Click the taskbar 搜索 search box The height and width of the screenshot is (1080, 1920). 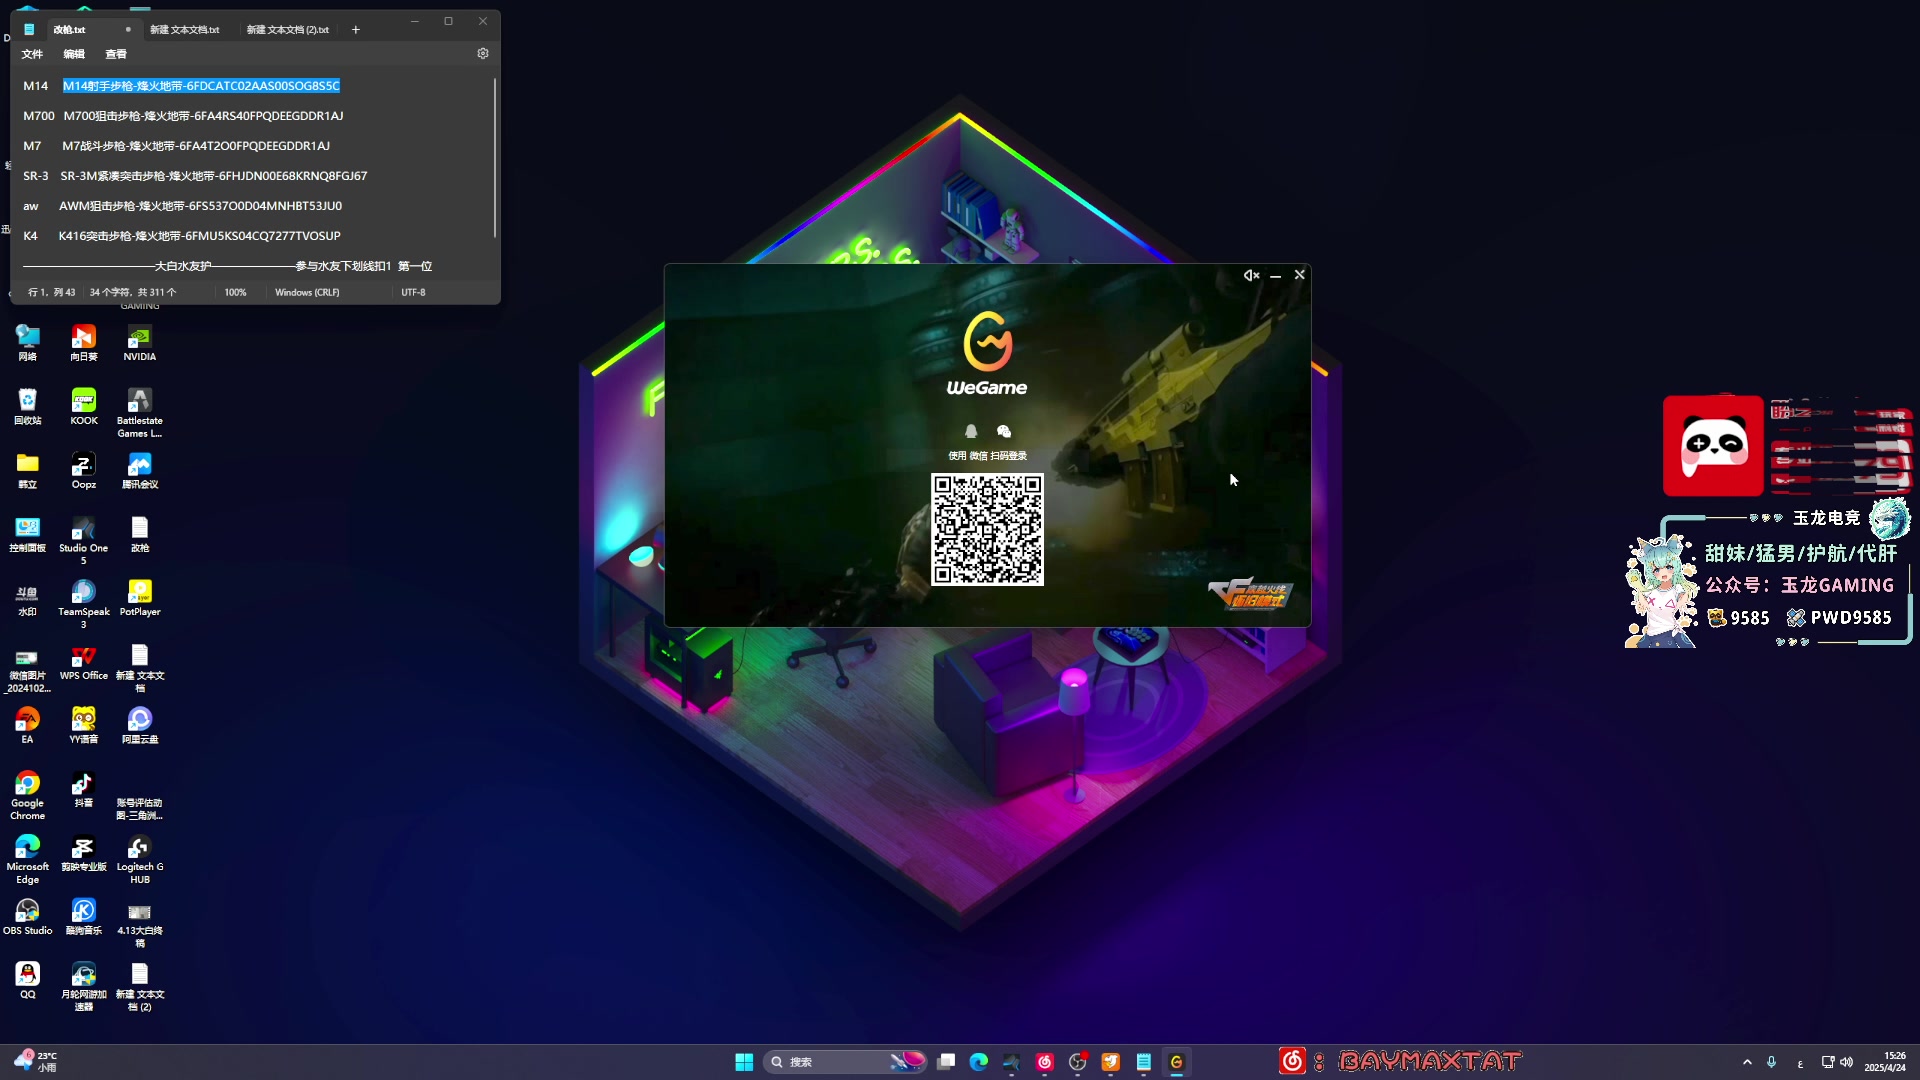pos(846,1062)
